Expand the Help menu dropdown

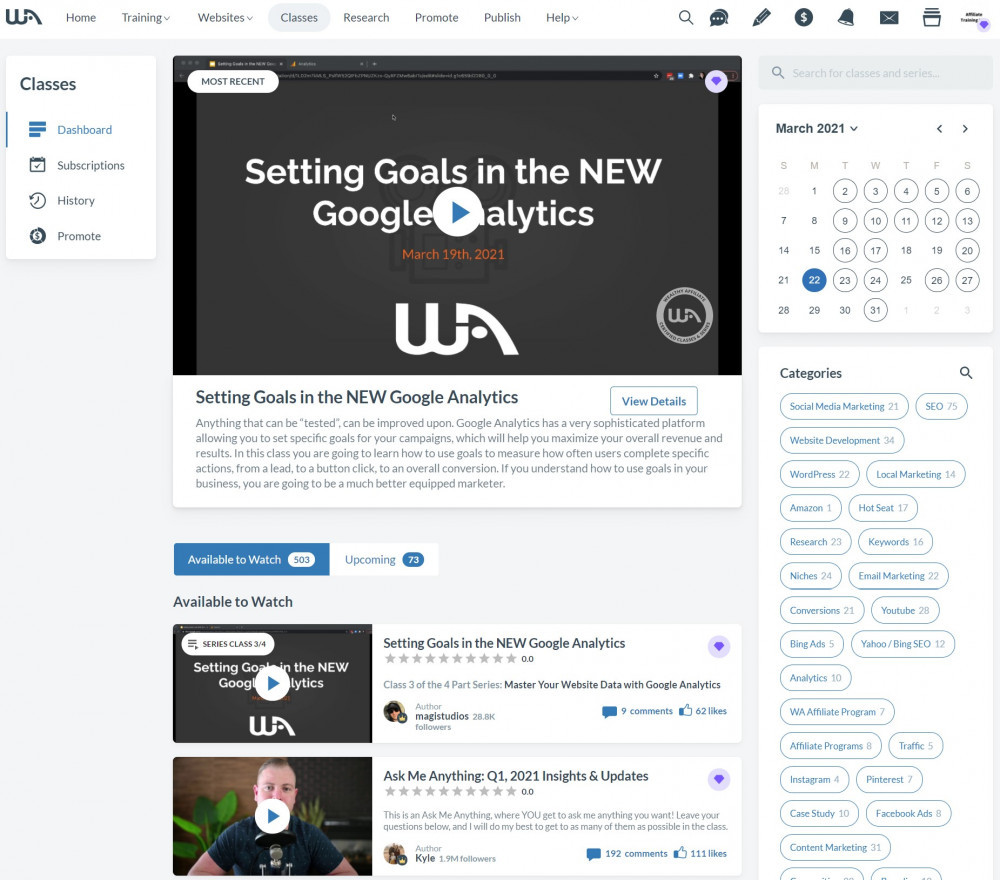[x=562, y=18]
